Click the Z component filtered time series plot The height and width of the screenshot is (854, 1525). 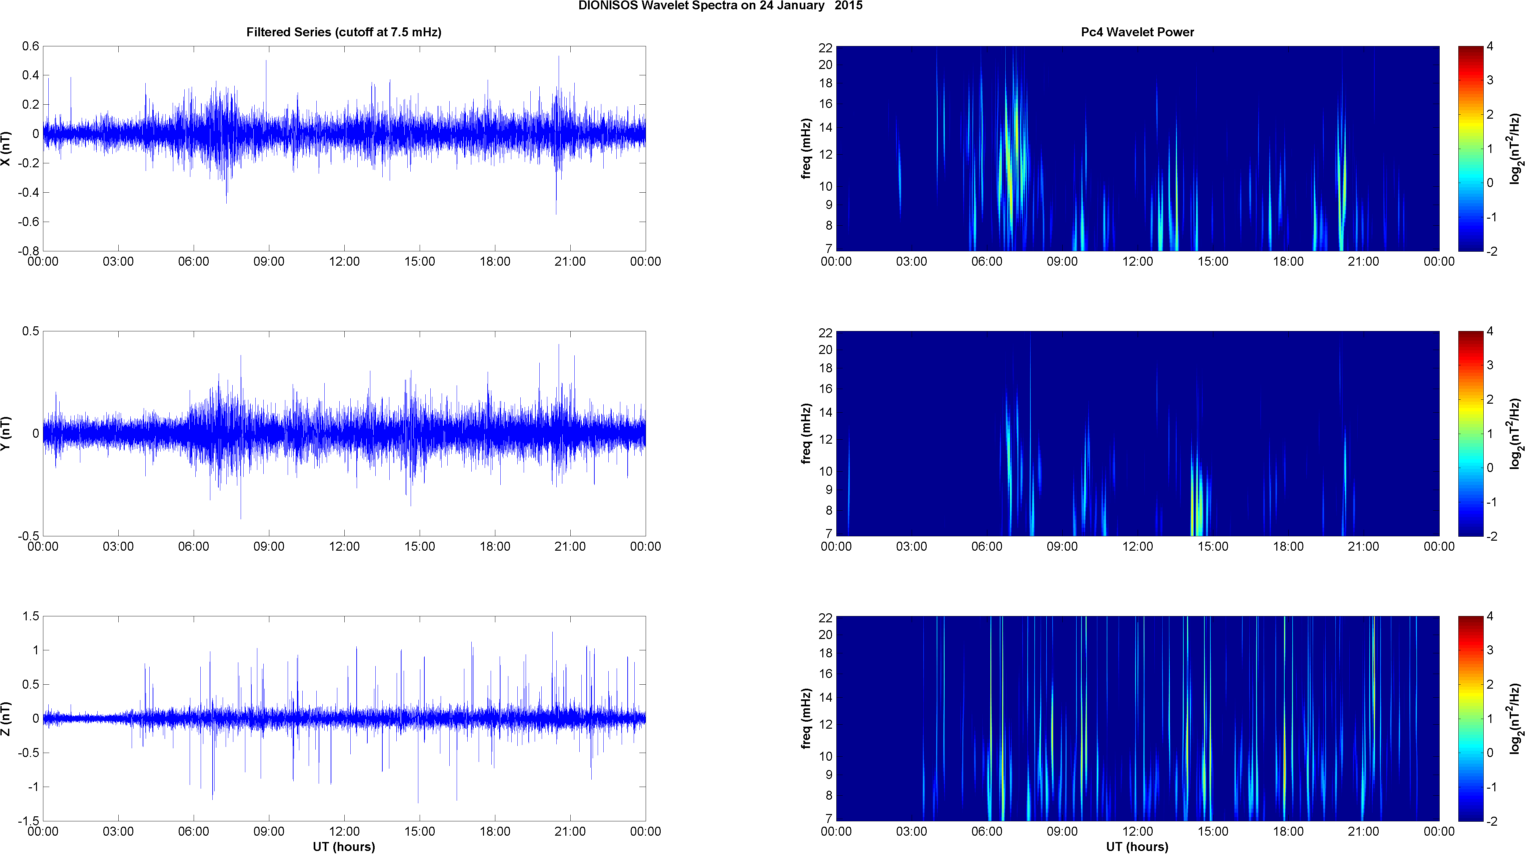(x=344, y=719)
